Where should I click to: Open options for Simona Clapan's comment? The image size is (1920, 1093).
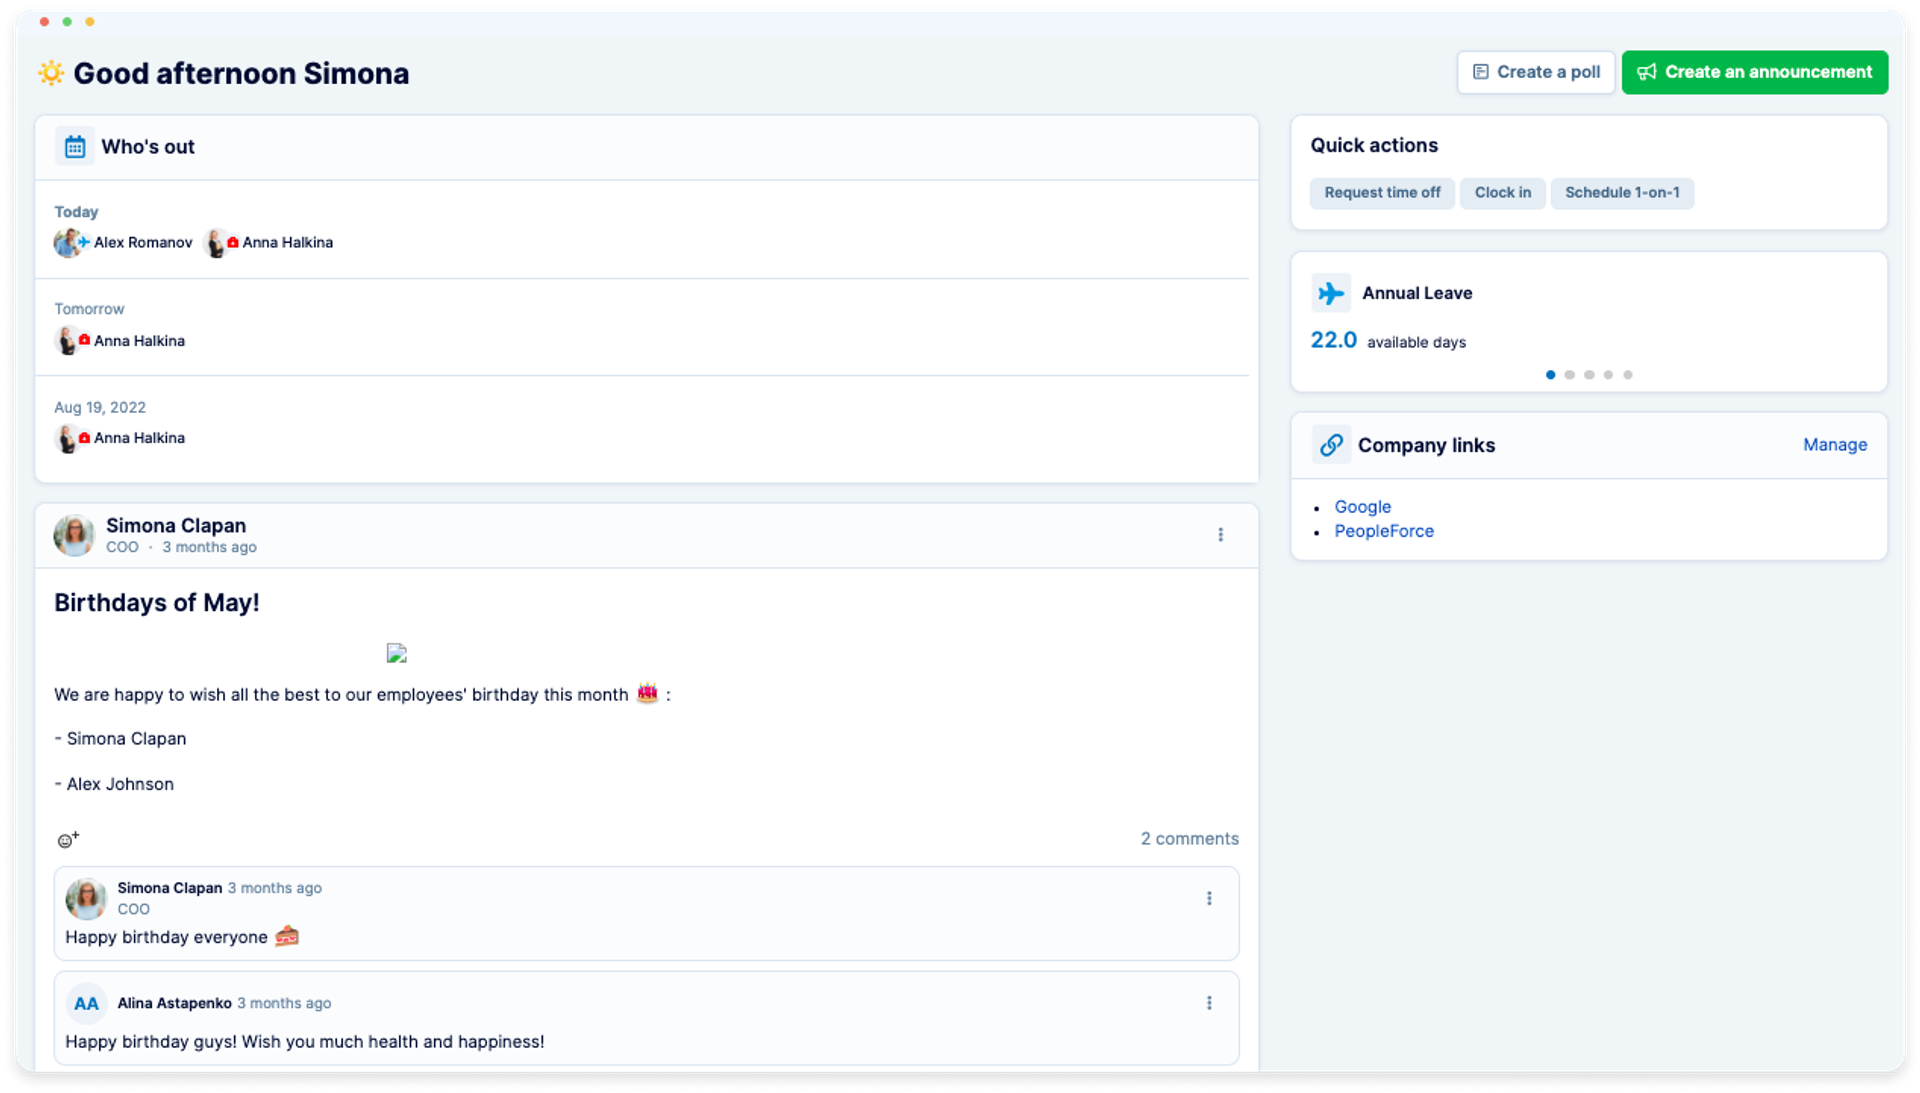1209,899
